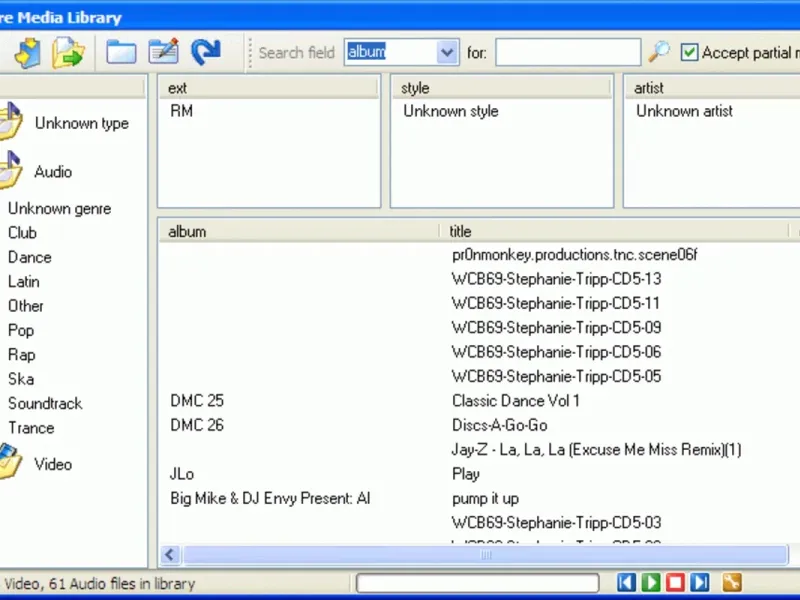Click the export folder icon with green arrow
The image size is (800, 600).
tap(68, 53)
